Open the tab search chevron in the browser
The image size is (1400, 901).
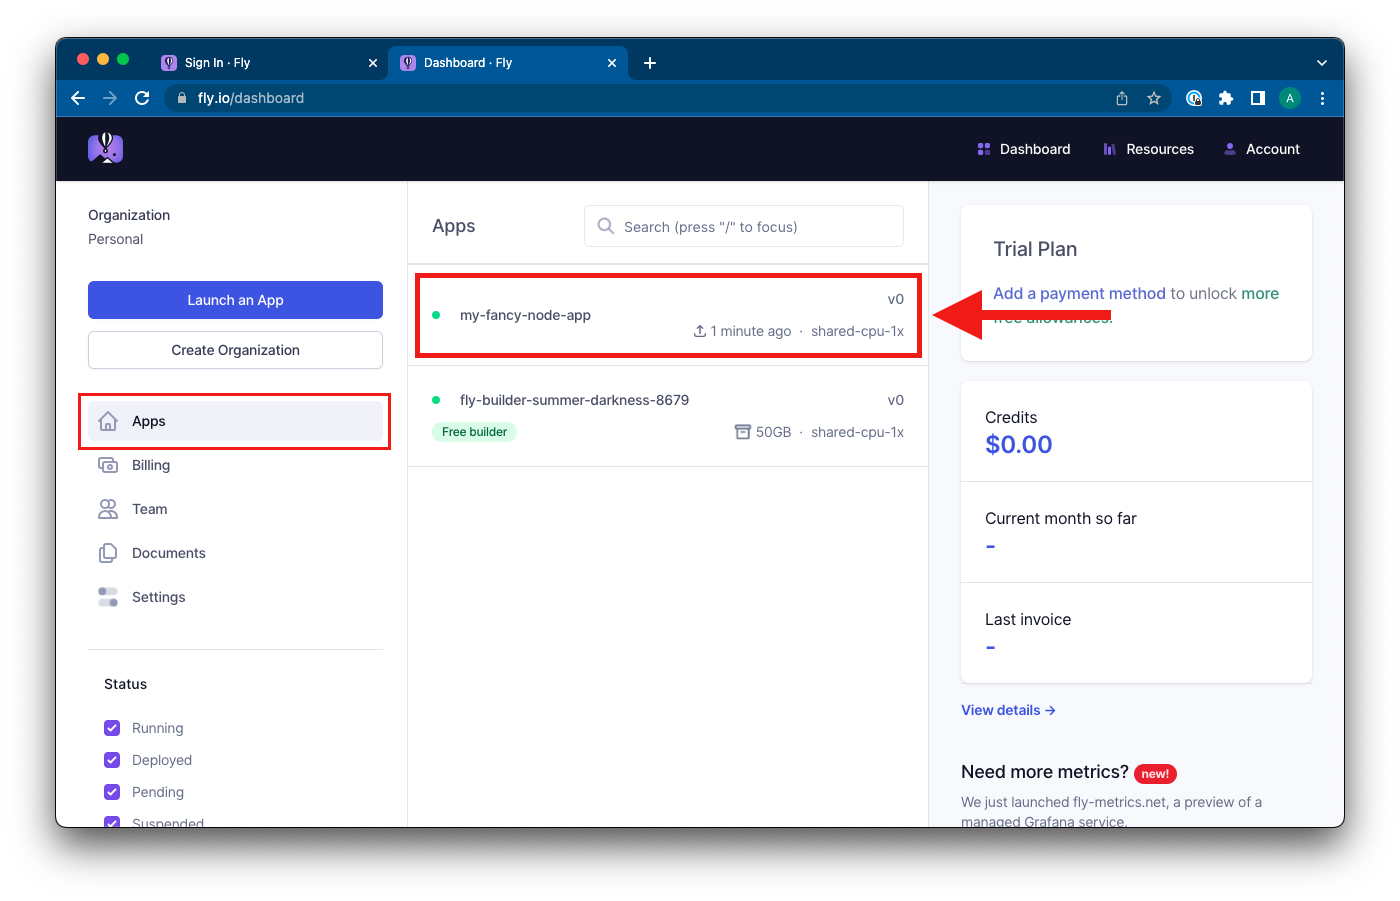[1322, 62]
